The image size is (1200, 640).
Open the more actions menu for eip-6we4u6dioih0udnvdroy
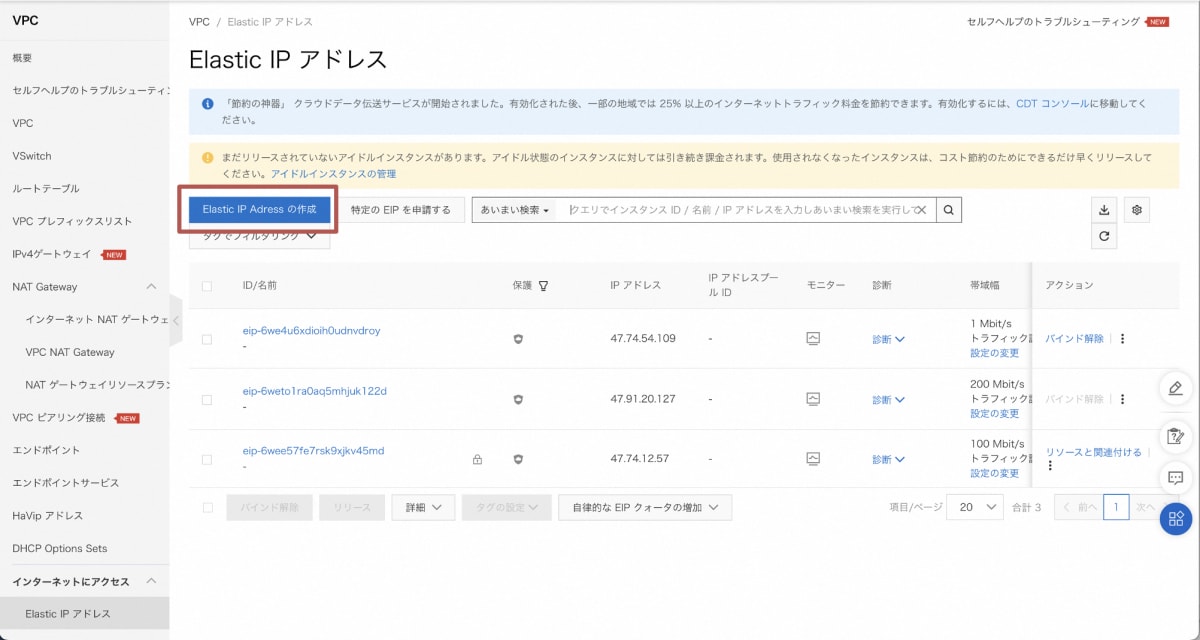tap(1121, 338)
